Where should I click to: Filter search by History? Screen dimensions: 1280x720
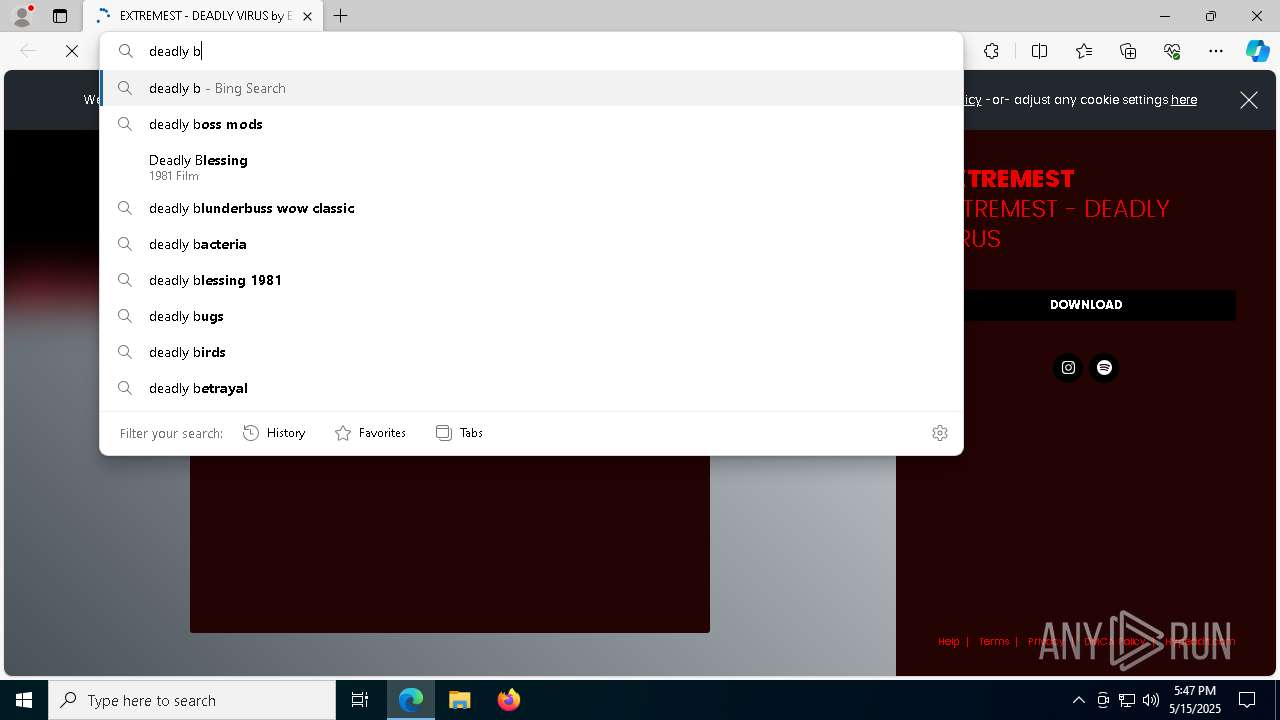point(274,433)
